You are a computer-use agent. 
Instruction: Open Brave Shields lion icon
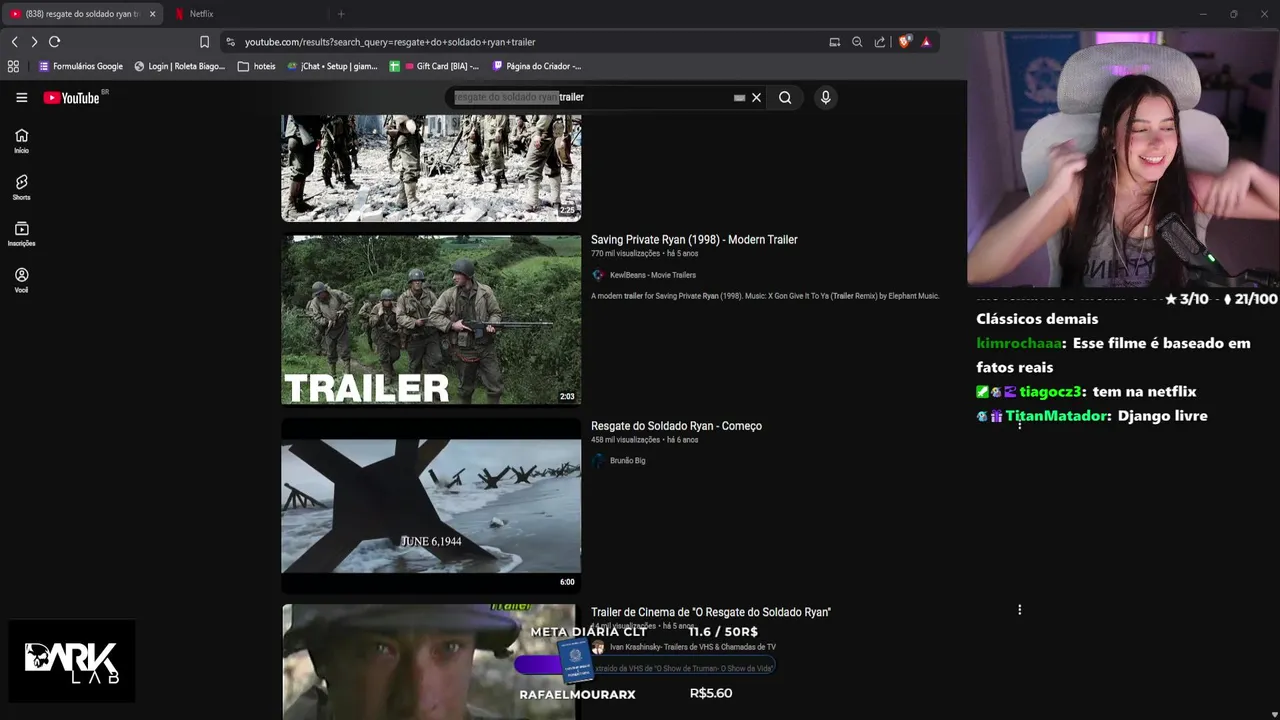tap(904, 42)
